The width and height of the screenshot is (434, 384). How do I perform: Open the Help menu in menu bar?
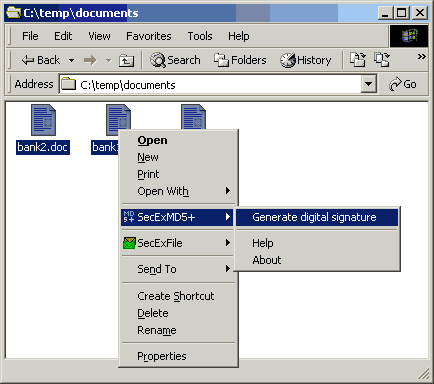(238, 36)
